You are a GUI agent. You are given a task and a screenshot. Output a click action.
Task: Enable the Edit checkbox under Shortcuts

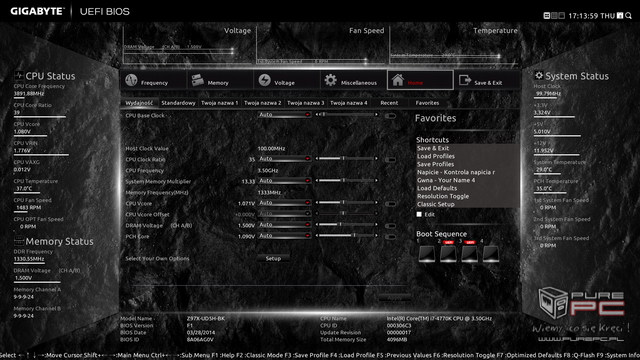coord(419,214)
